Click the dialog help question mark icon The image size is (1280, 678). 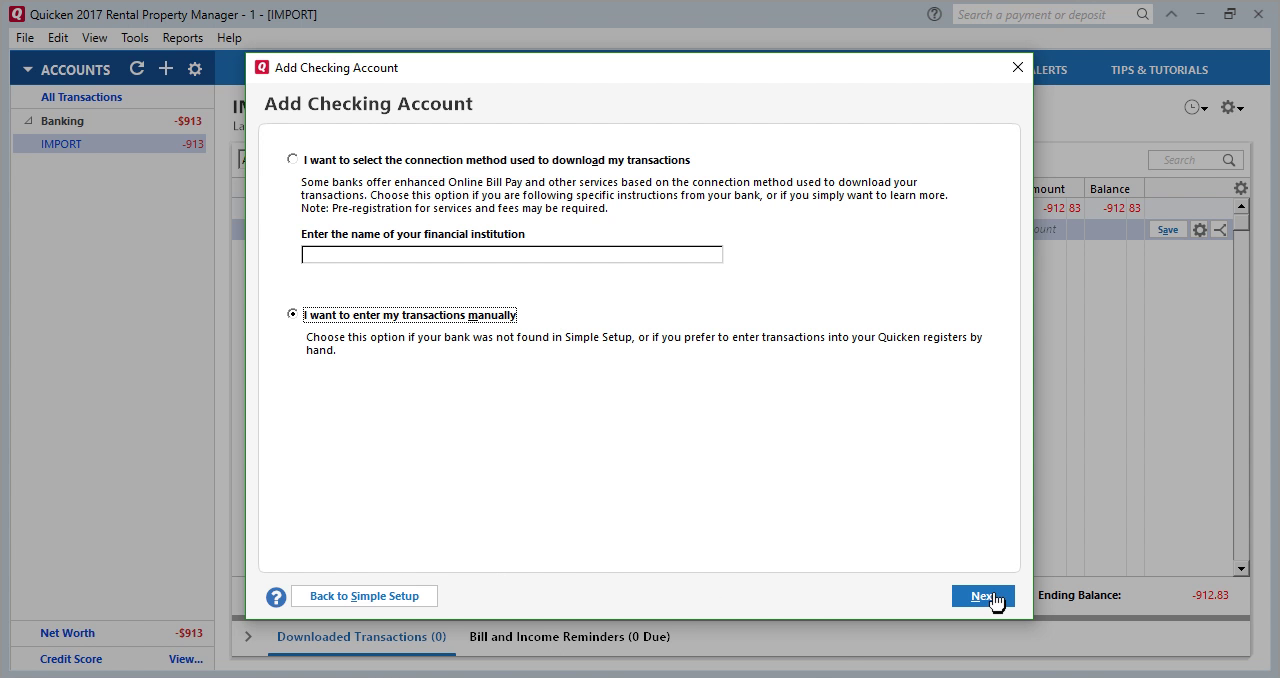click(x=276, y=597)
